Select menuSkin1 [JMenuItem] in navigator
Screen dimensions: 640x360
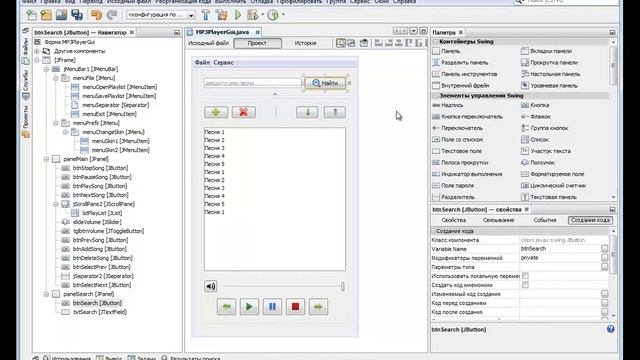(x=120, y=141)
